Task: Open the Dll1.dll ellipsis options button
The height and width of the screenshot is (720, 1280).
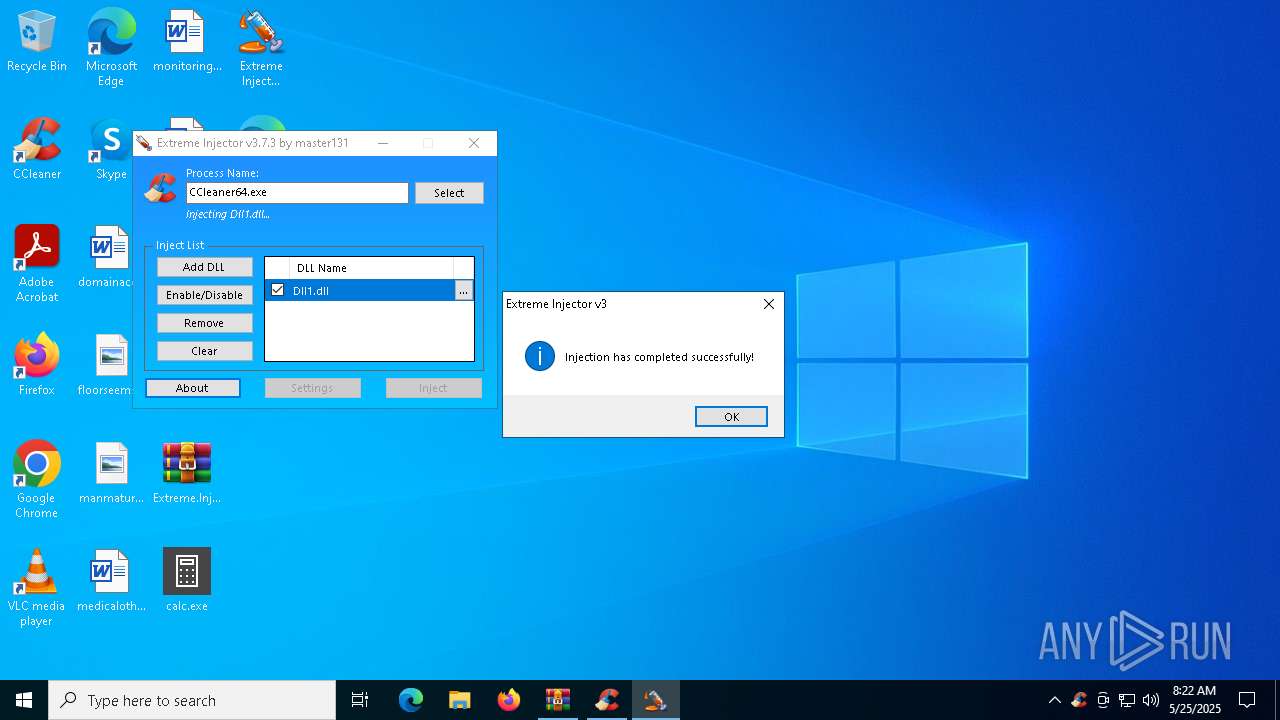Action: pos(463,291)
